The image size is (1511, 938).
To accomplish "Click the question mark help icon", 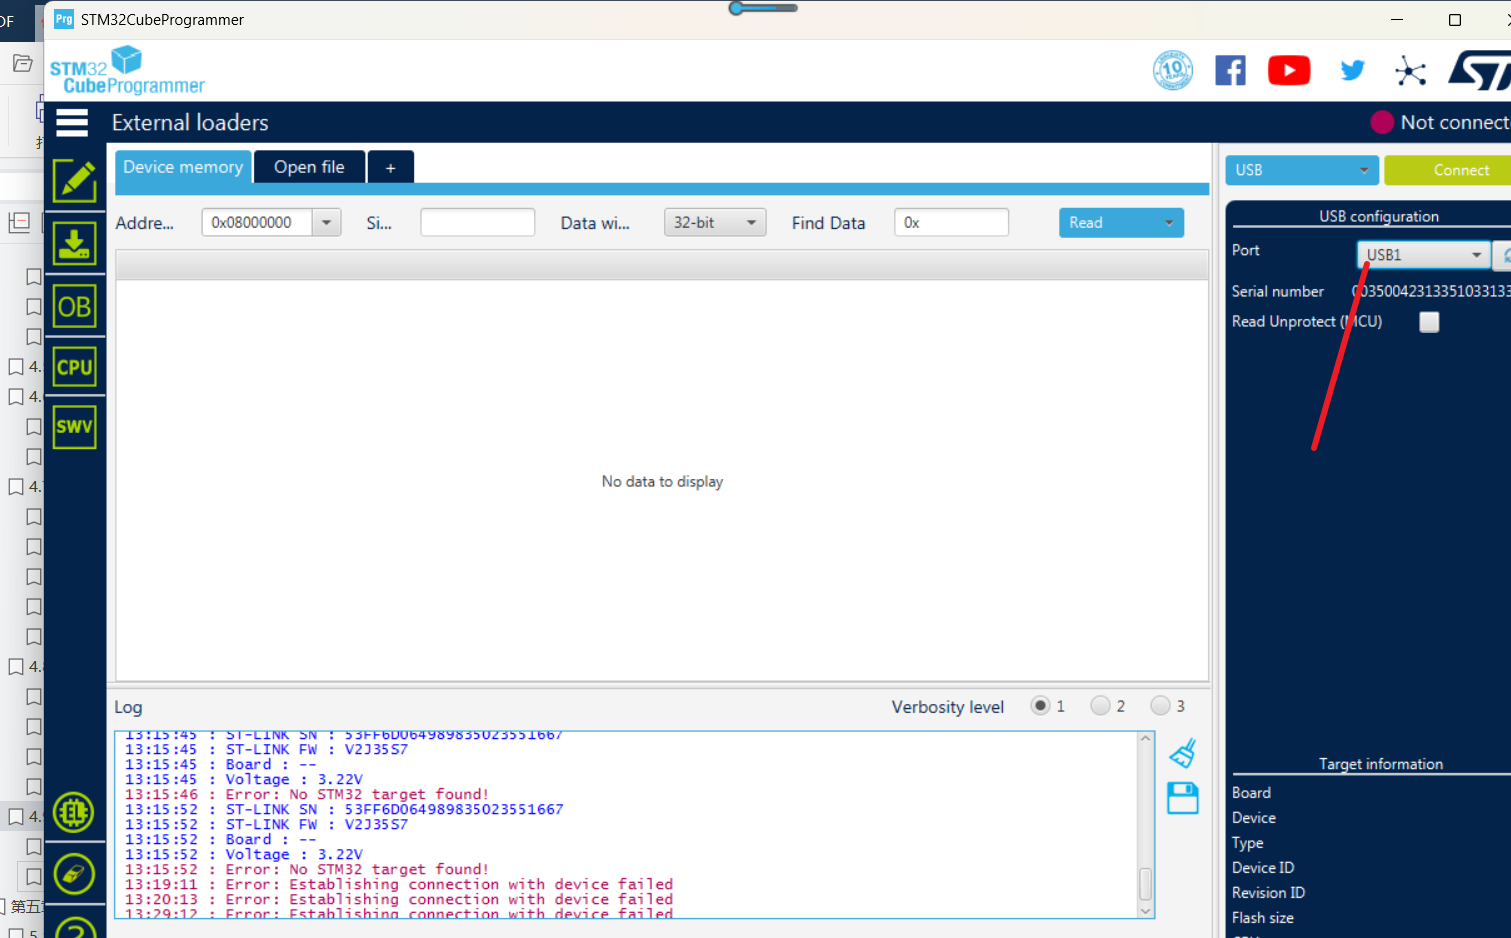I will tap(75, 928).
